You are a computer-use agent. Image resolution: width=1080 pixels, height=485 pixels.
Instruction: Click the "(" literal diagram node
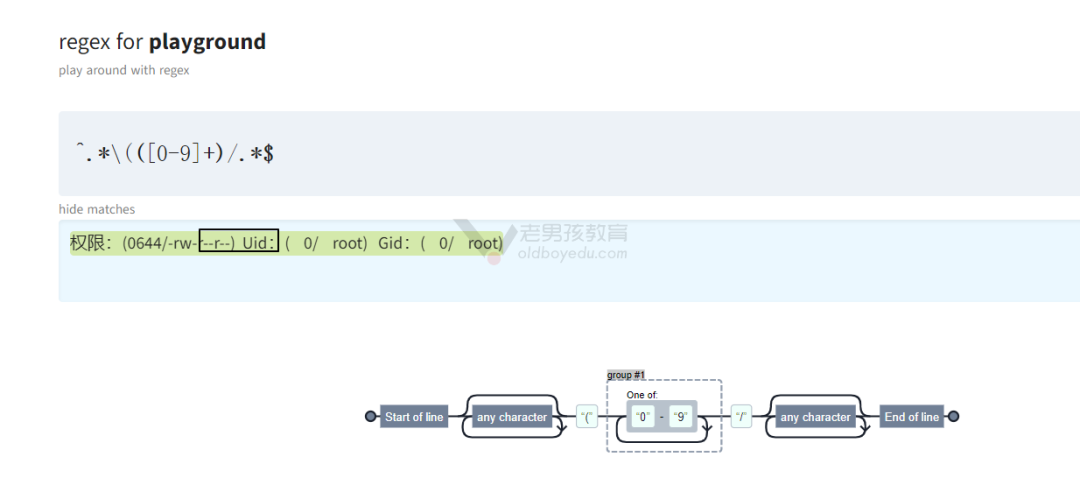(587, 417)
